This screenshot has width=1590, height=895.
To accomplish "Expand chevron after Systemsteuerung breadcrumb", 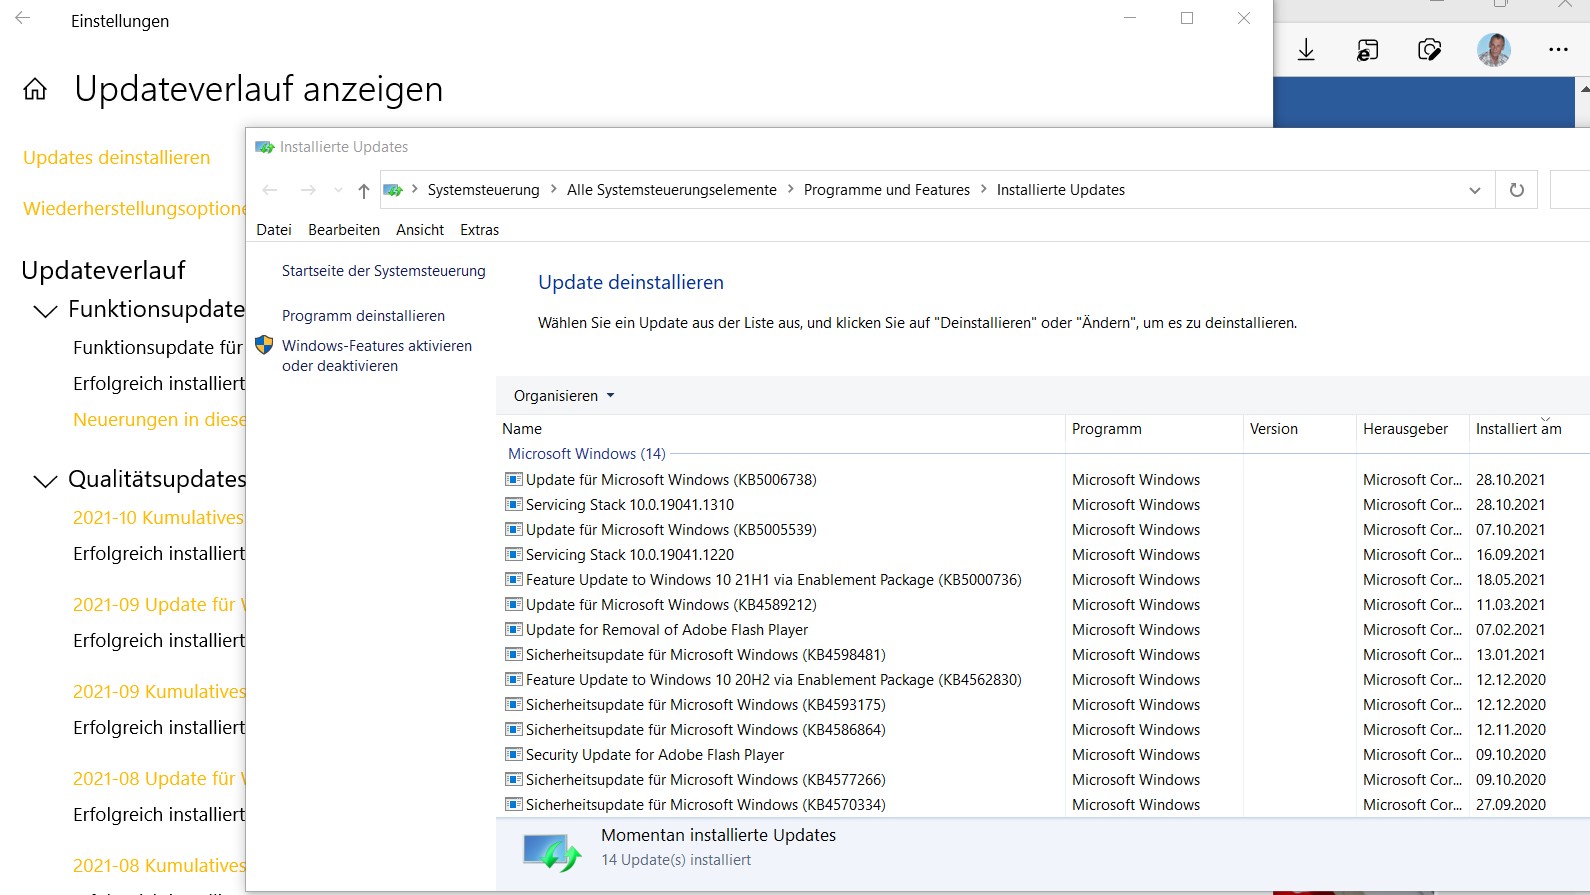I will click(x=553, y=189).
